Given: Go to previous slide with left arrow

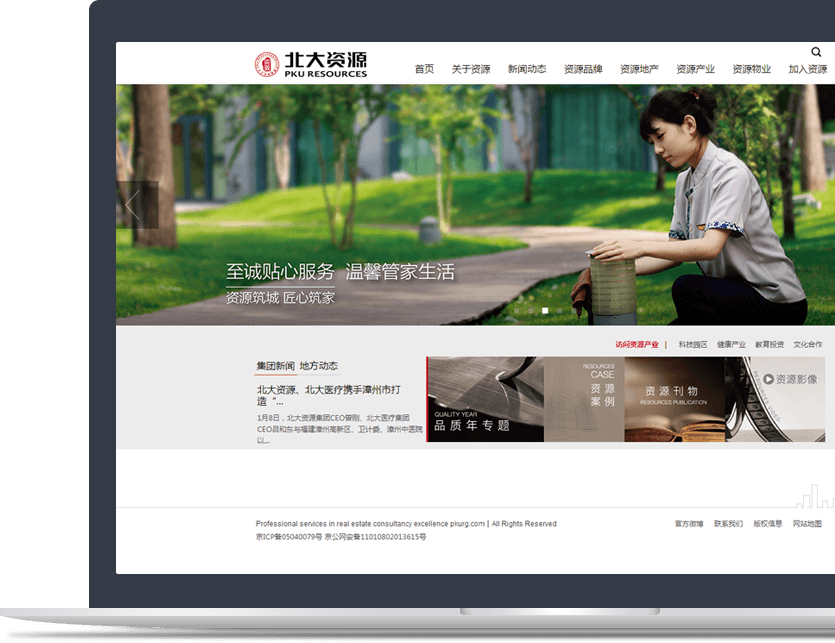Looking at the screenshot, I should pos(136,204).
